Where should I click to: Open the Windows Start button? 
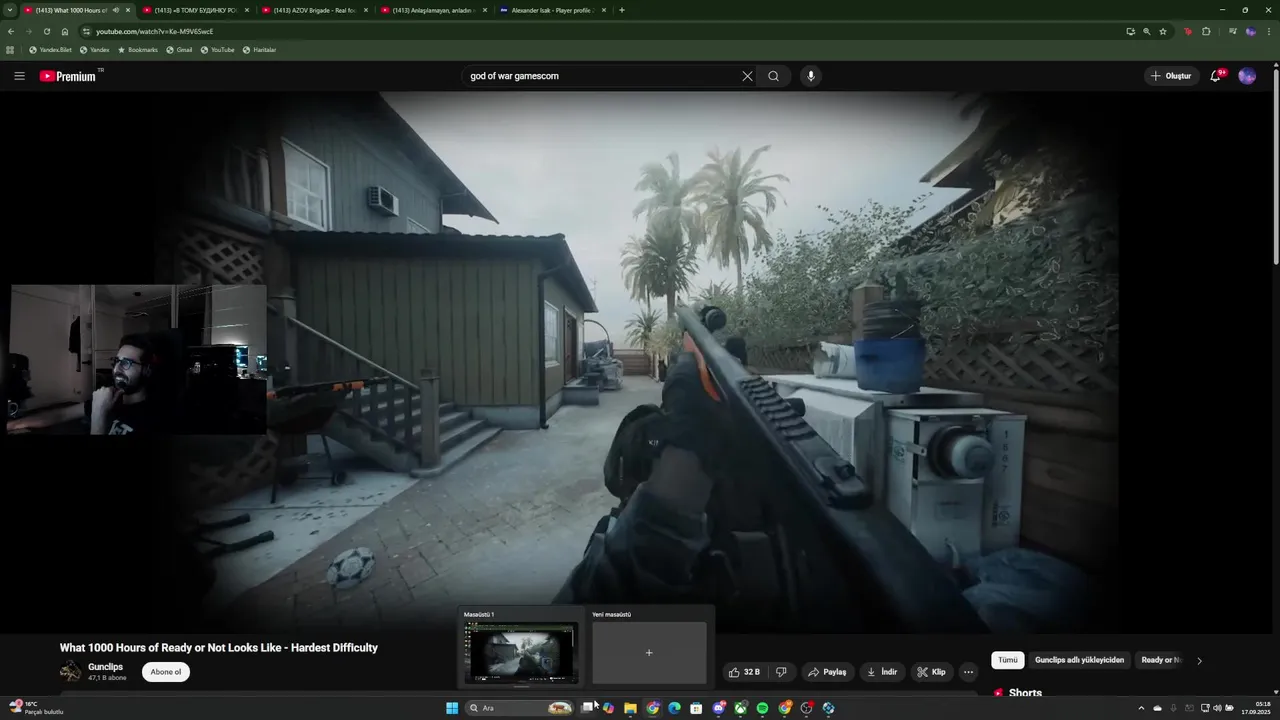(x=452, y=708)
